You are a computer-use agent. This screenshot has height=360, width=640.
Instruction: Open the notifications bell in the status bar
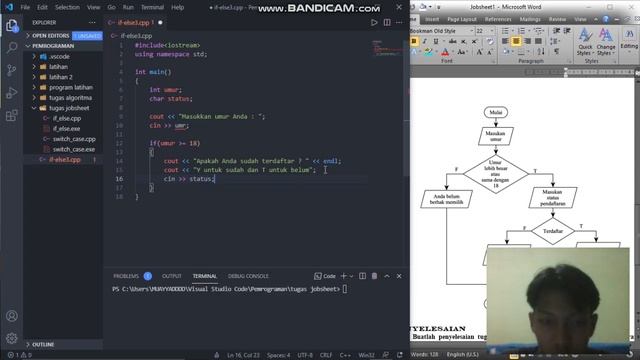[x=400, y=355]
